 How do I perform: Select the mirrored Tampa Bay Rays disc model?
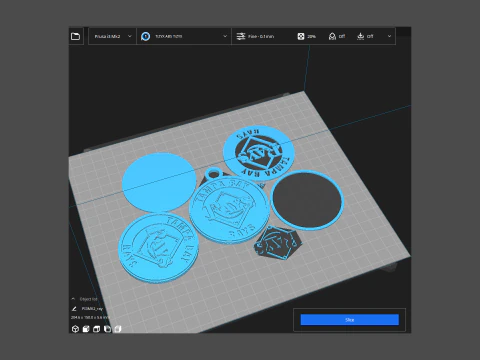259,153
